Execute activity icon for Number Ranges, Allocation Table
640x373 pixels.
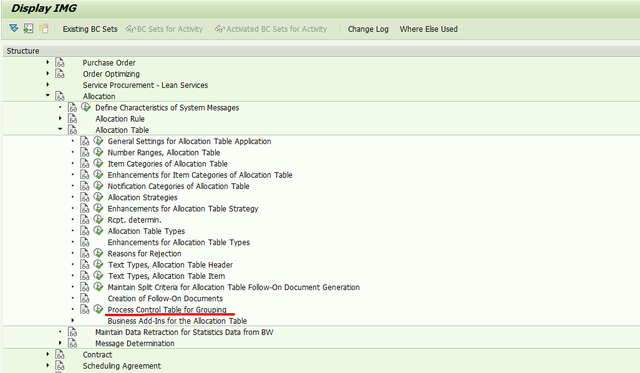click(x=98, y=152)
